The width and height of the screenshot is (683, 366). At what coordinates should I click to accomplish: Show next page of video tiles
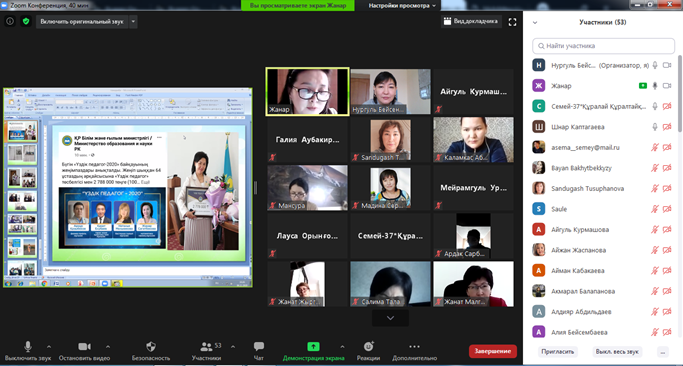click(x=390, y=318)
